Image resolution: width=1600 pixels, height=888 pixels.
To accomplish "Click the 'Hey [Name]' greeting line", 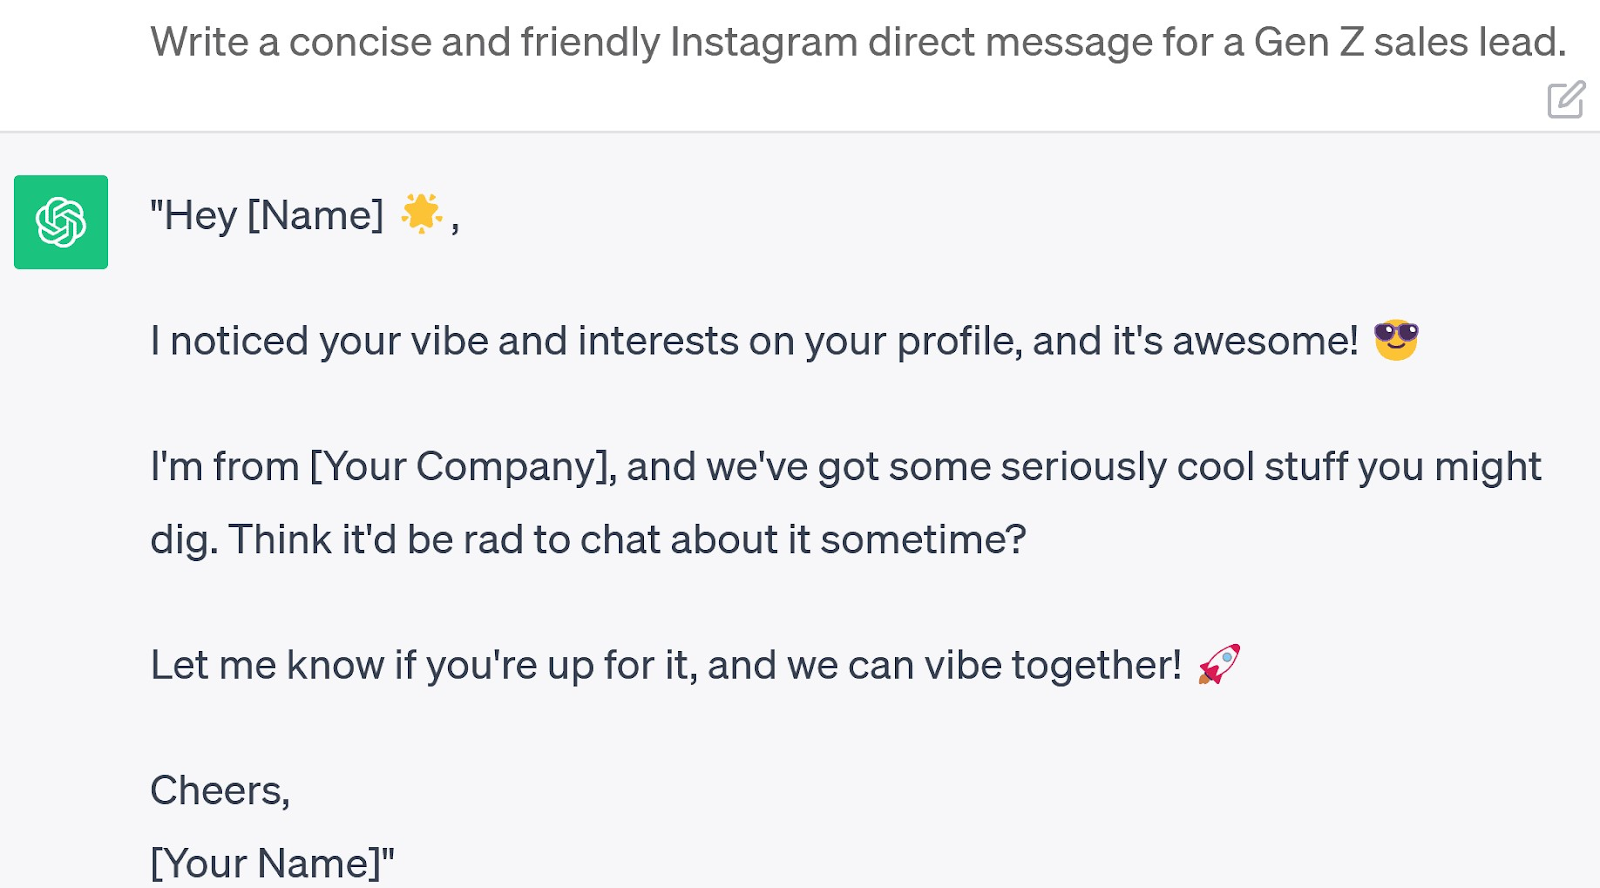I will pos(300,214).
